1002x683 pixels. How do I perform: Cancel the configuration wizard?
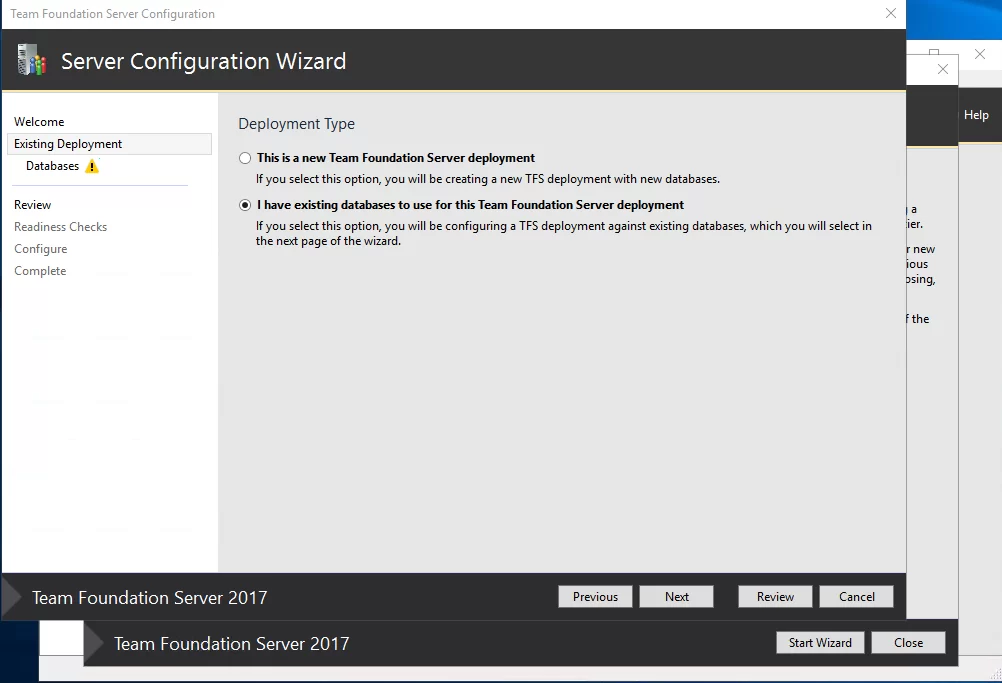pyautogui.click(x=856, y=597)
